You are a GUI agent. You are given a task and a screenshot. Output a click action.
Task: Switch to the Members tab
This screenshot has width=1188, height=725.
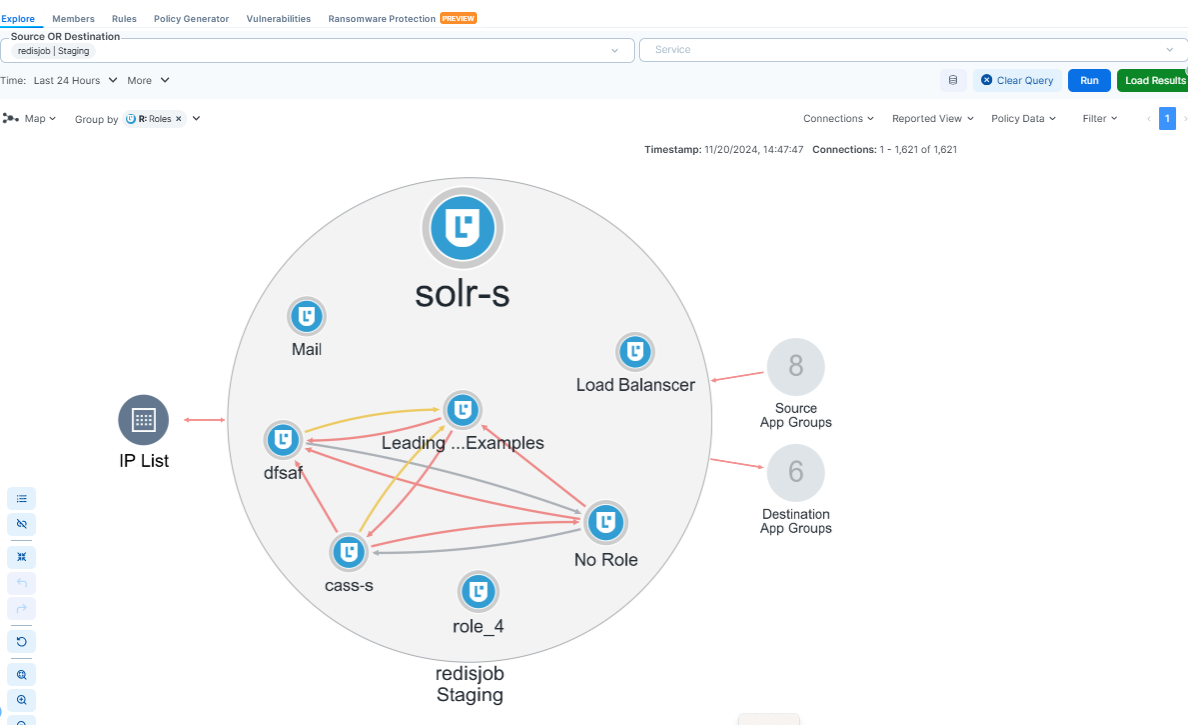click(x=73, y=19)
